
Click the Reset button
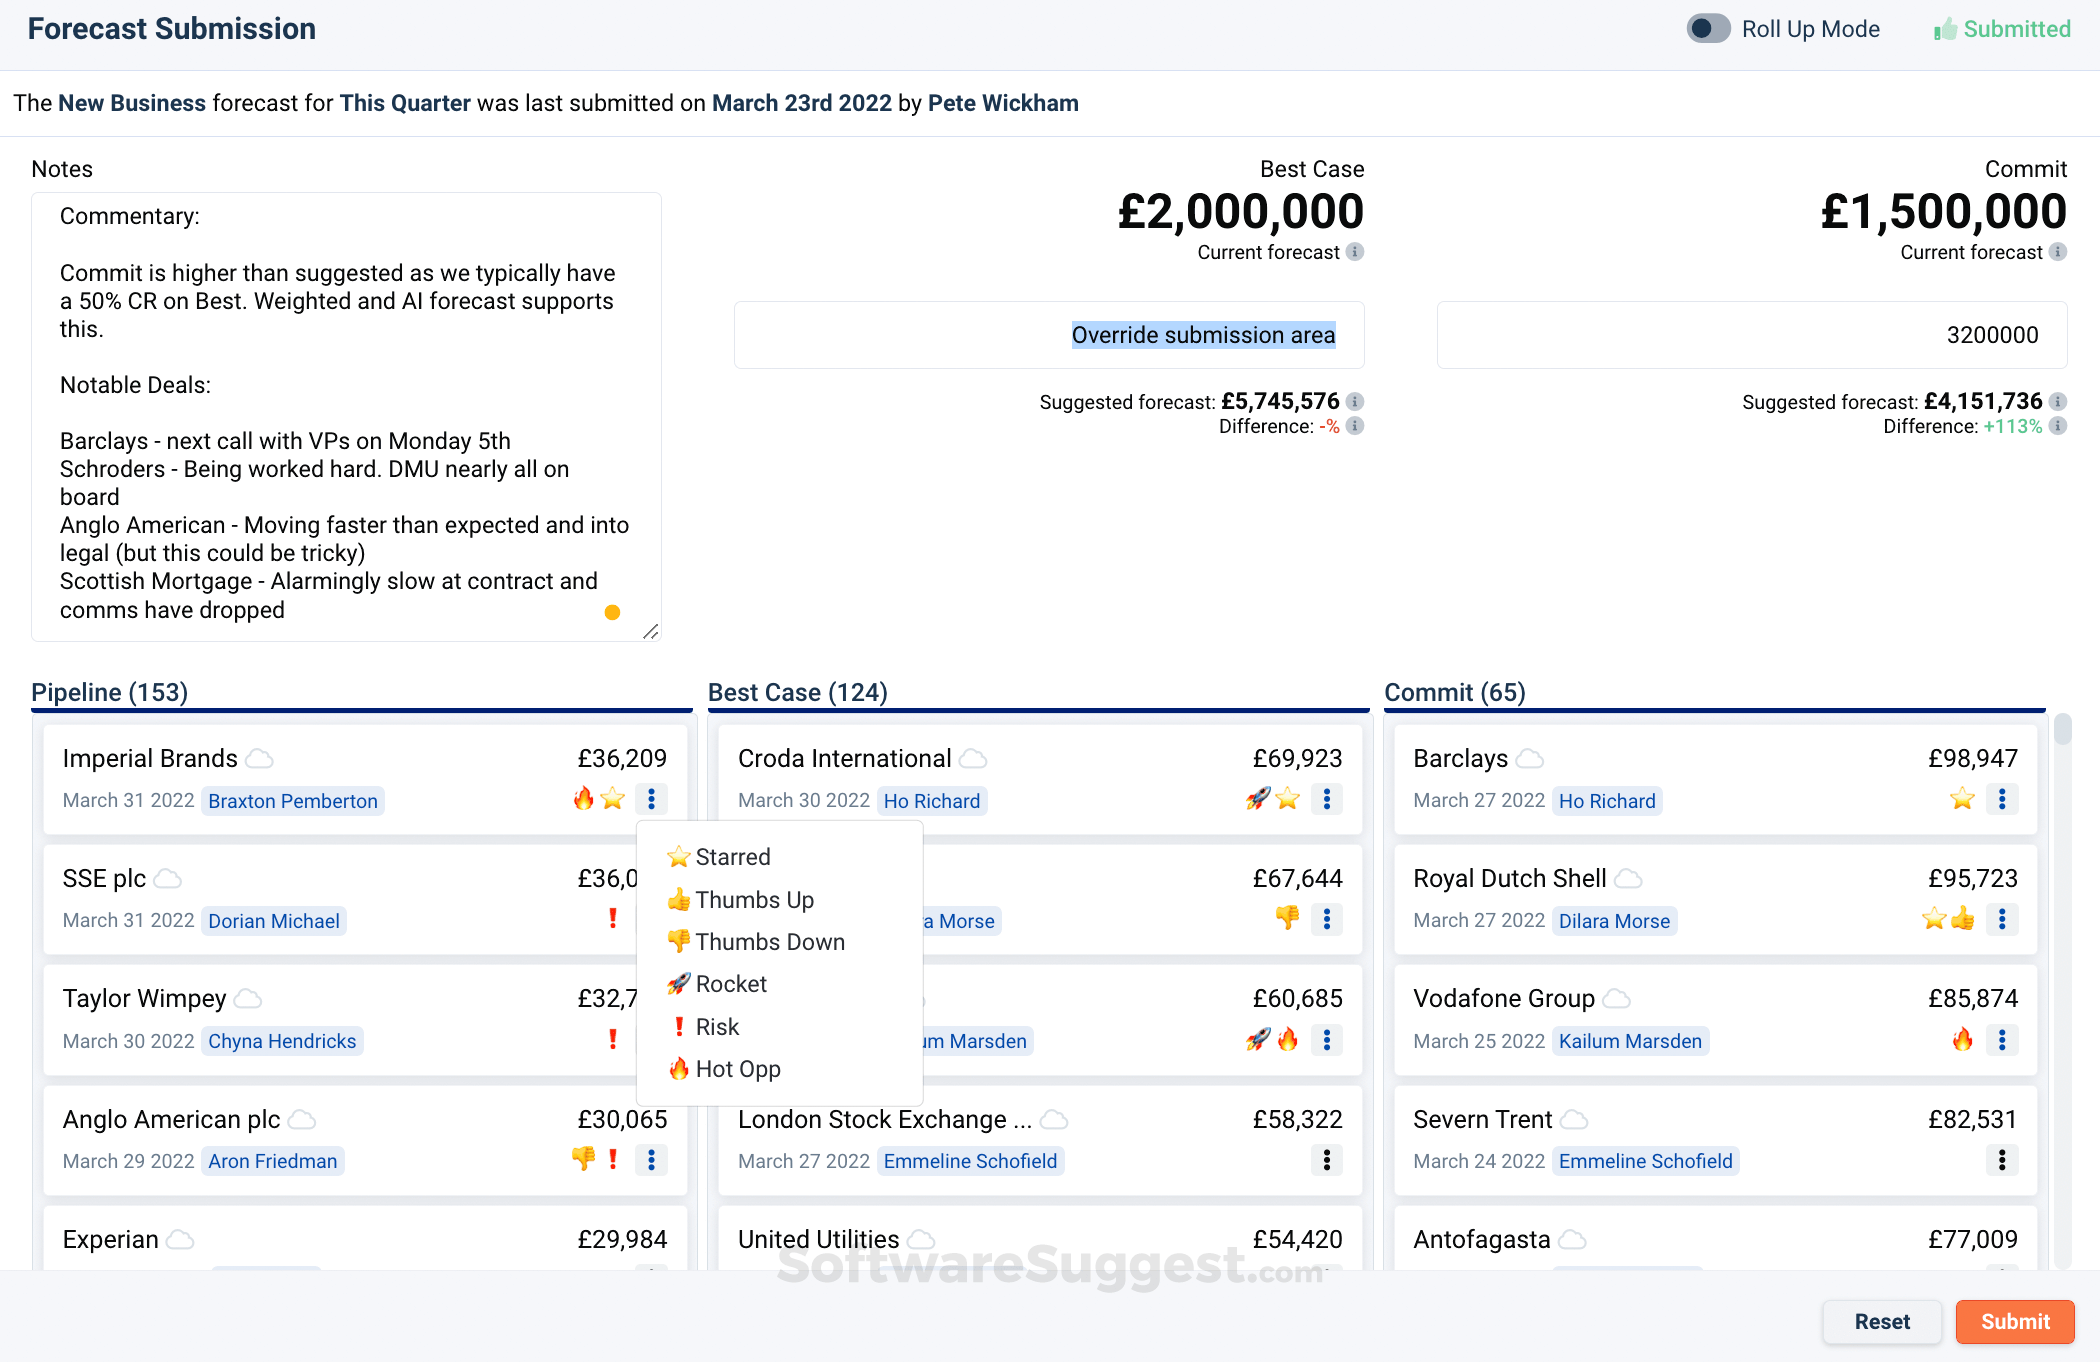pos(1881,1322)
